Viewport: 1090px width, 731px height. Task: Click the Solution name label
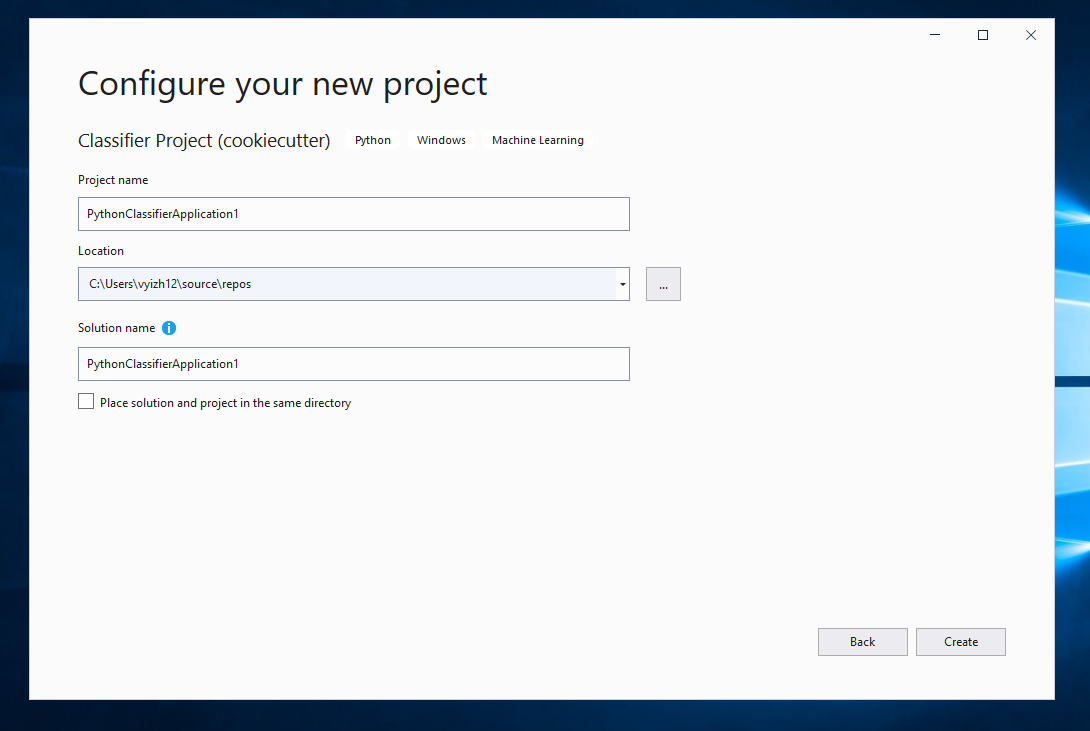click(x=117, y=328)
